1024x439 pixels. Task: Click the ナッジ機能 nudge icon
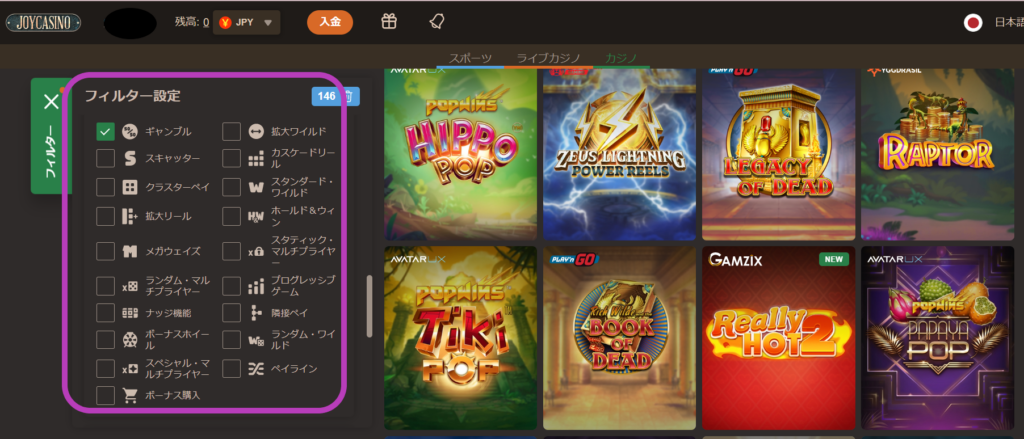point(130,313)
